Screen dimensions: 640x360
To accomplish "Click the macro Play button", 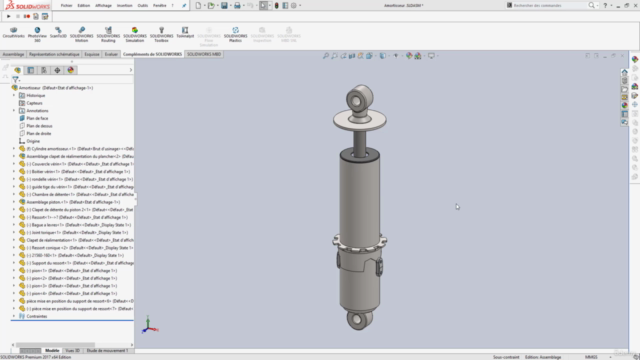I will 9,16.
